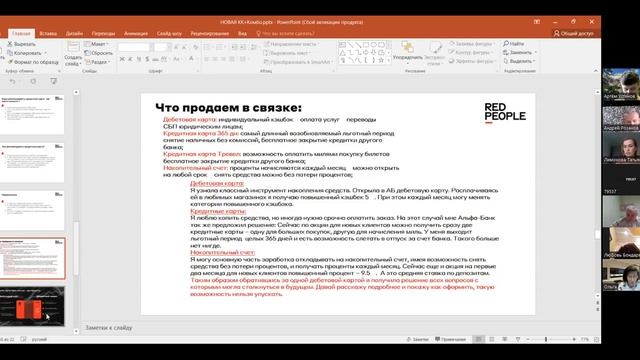Click the ribbon display options icon
This screenshot has height=360, width=640.
tap(537, 22)
